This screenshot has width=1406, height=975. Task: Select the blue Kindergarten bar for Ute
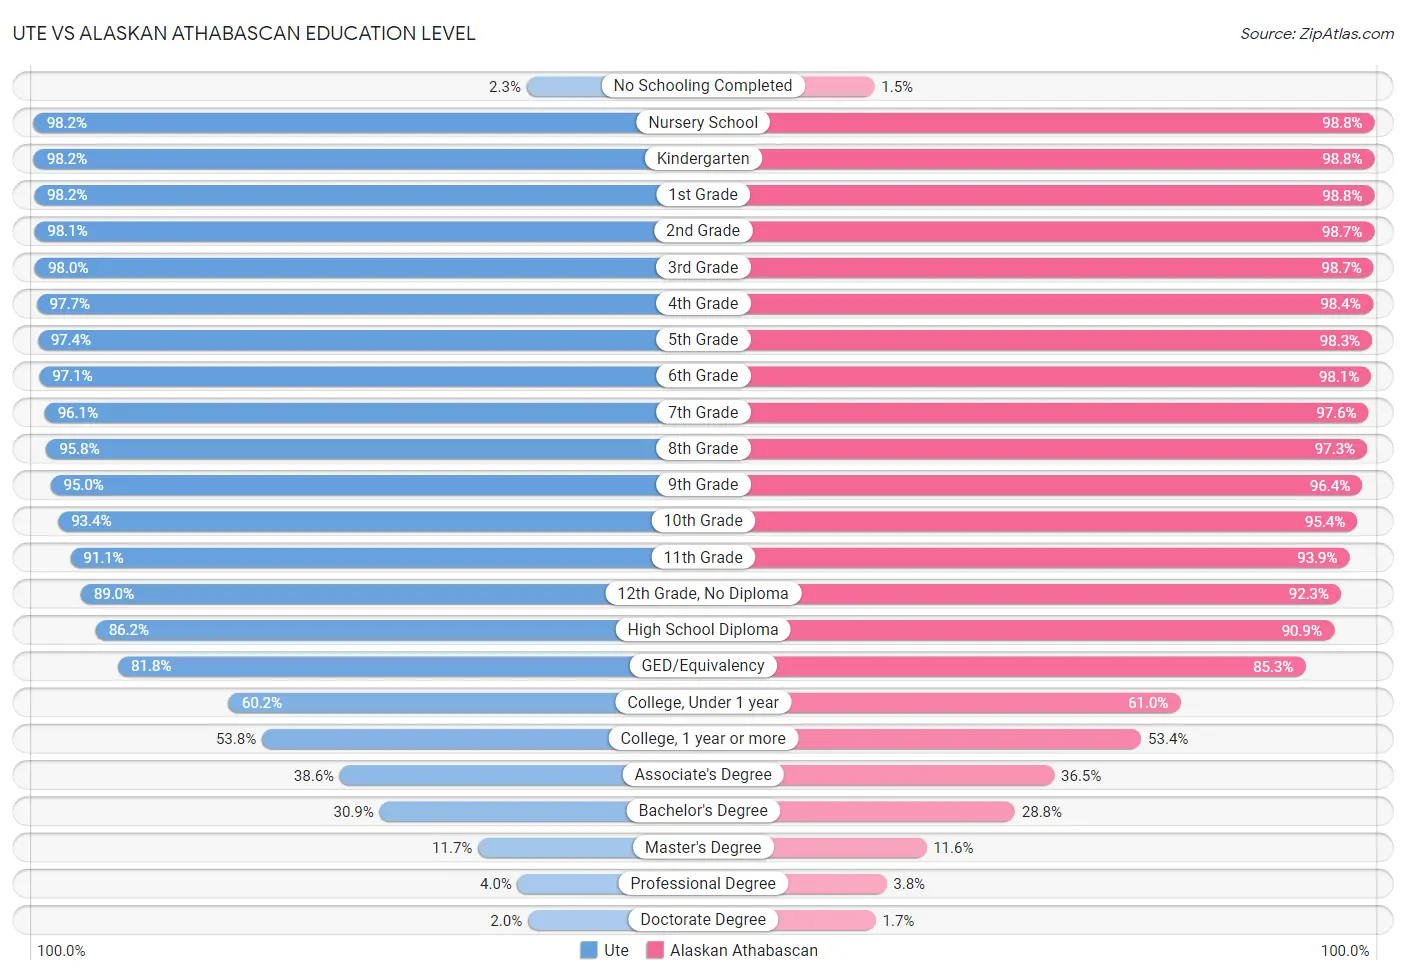point(367,159)
